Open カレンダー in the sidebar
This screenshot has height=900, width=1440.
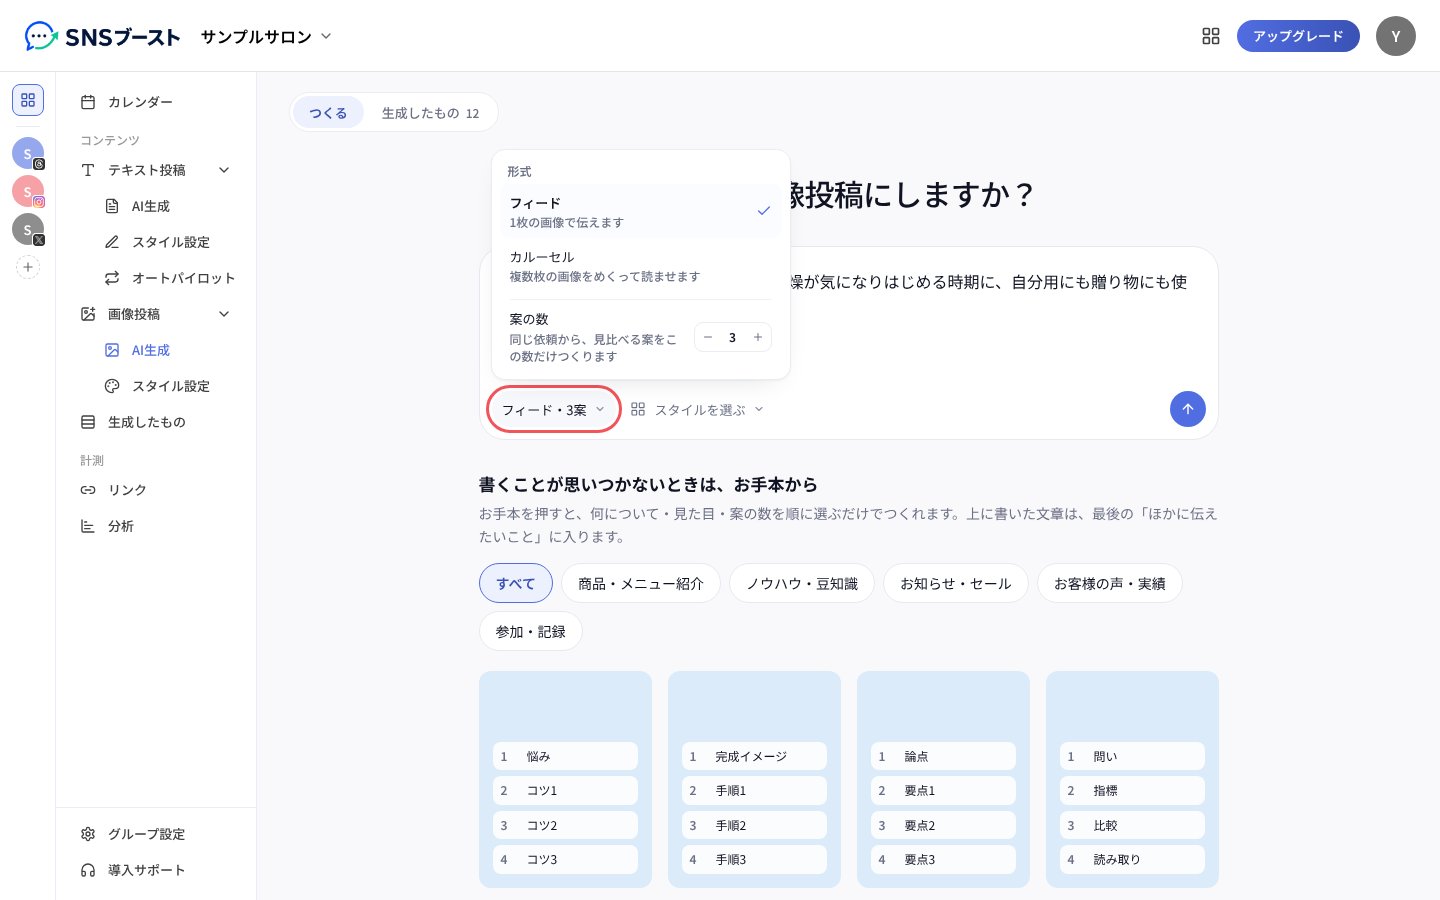(x=156, y=102)
